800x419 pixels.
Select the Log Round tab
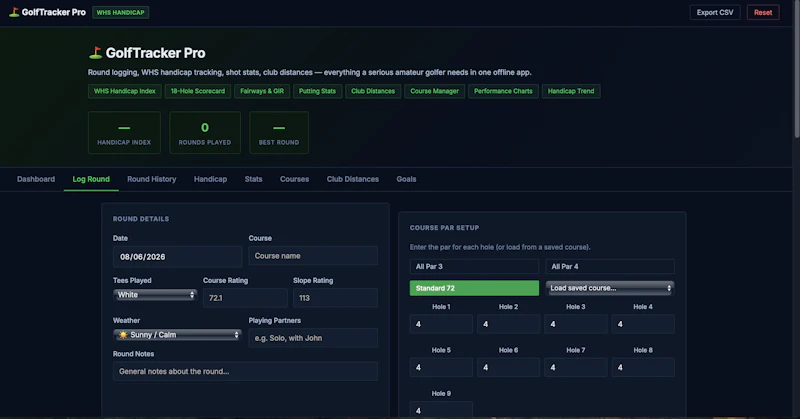click(x=91, y=179)
